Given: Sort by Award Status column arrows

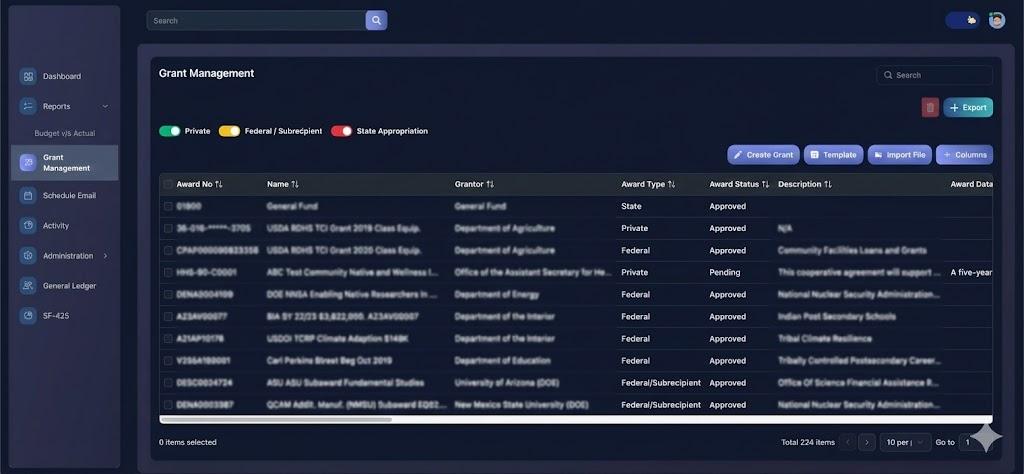Looking at the screenshot, I should point(765,184).
